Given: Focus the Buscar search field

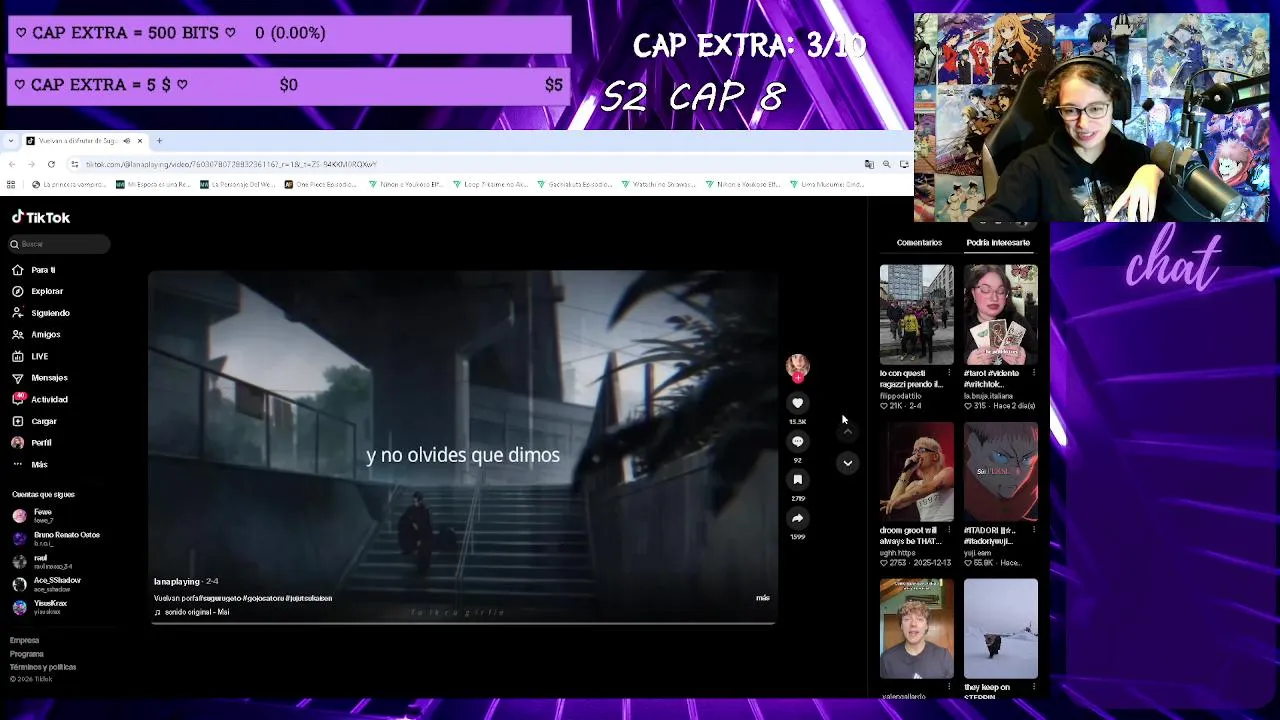Looking at the screenshot, I should (x=59, y=244).
